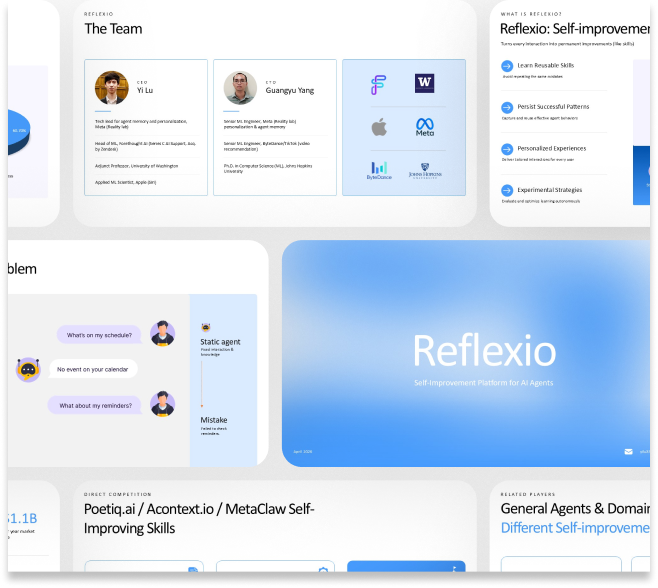The height and width of the screenshot is (588, 658).
Task: Click the blue pie chart
Action: coord(18,132)
